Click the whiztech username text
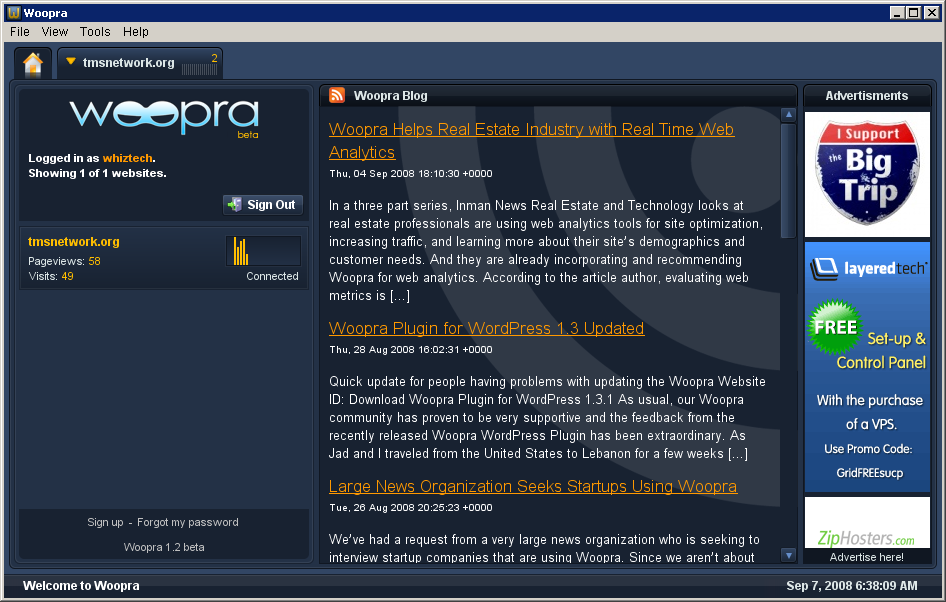The image size is (946, 602). tap(127, 158)
